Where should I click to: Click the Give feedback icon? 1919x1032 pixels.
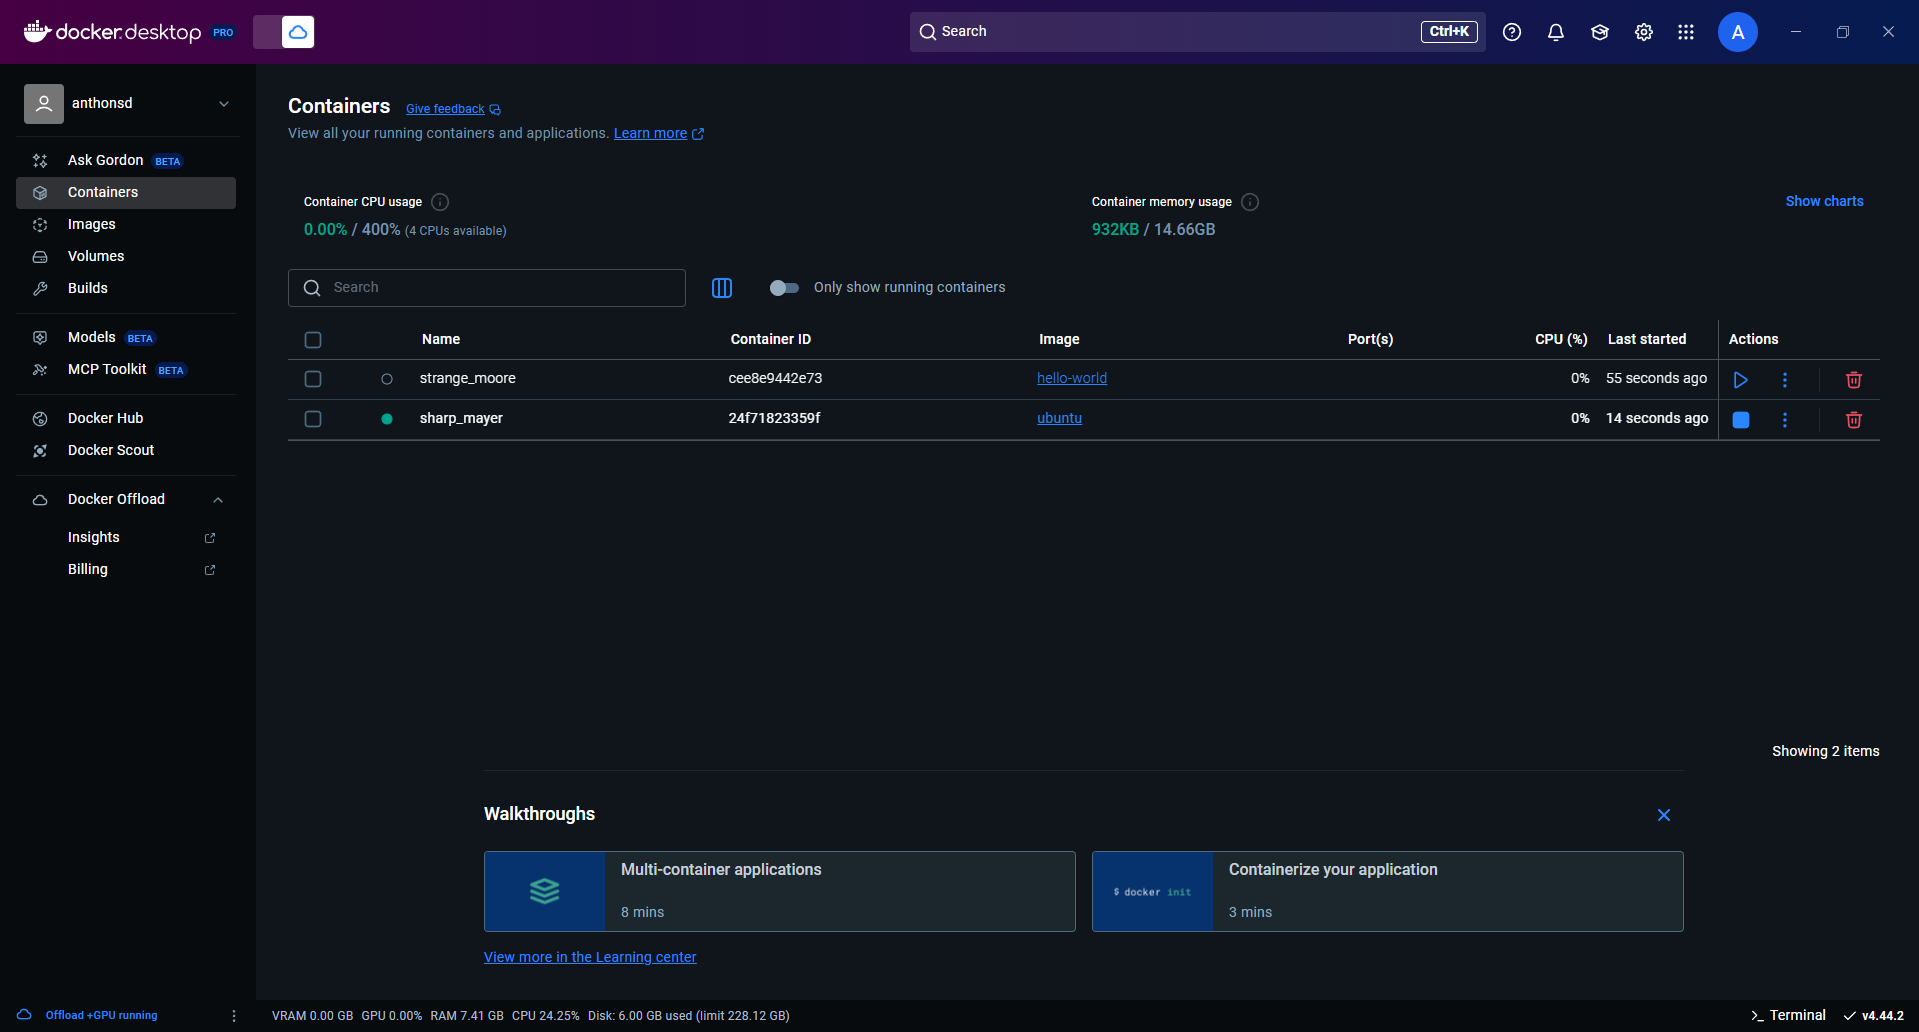(495, 110)
